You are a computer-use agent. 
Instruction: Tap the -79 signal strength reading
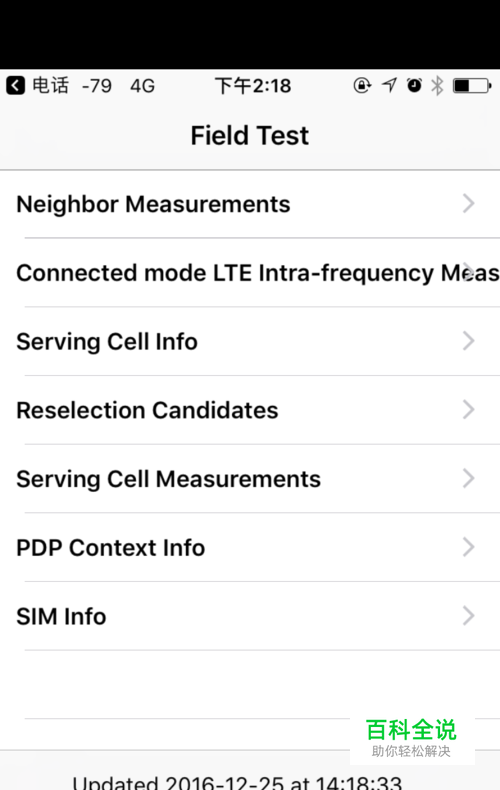click(97, 86)
